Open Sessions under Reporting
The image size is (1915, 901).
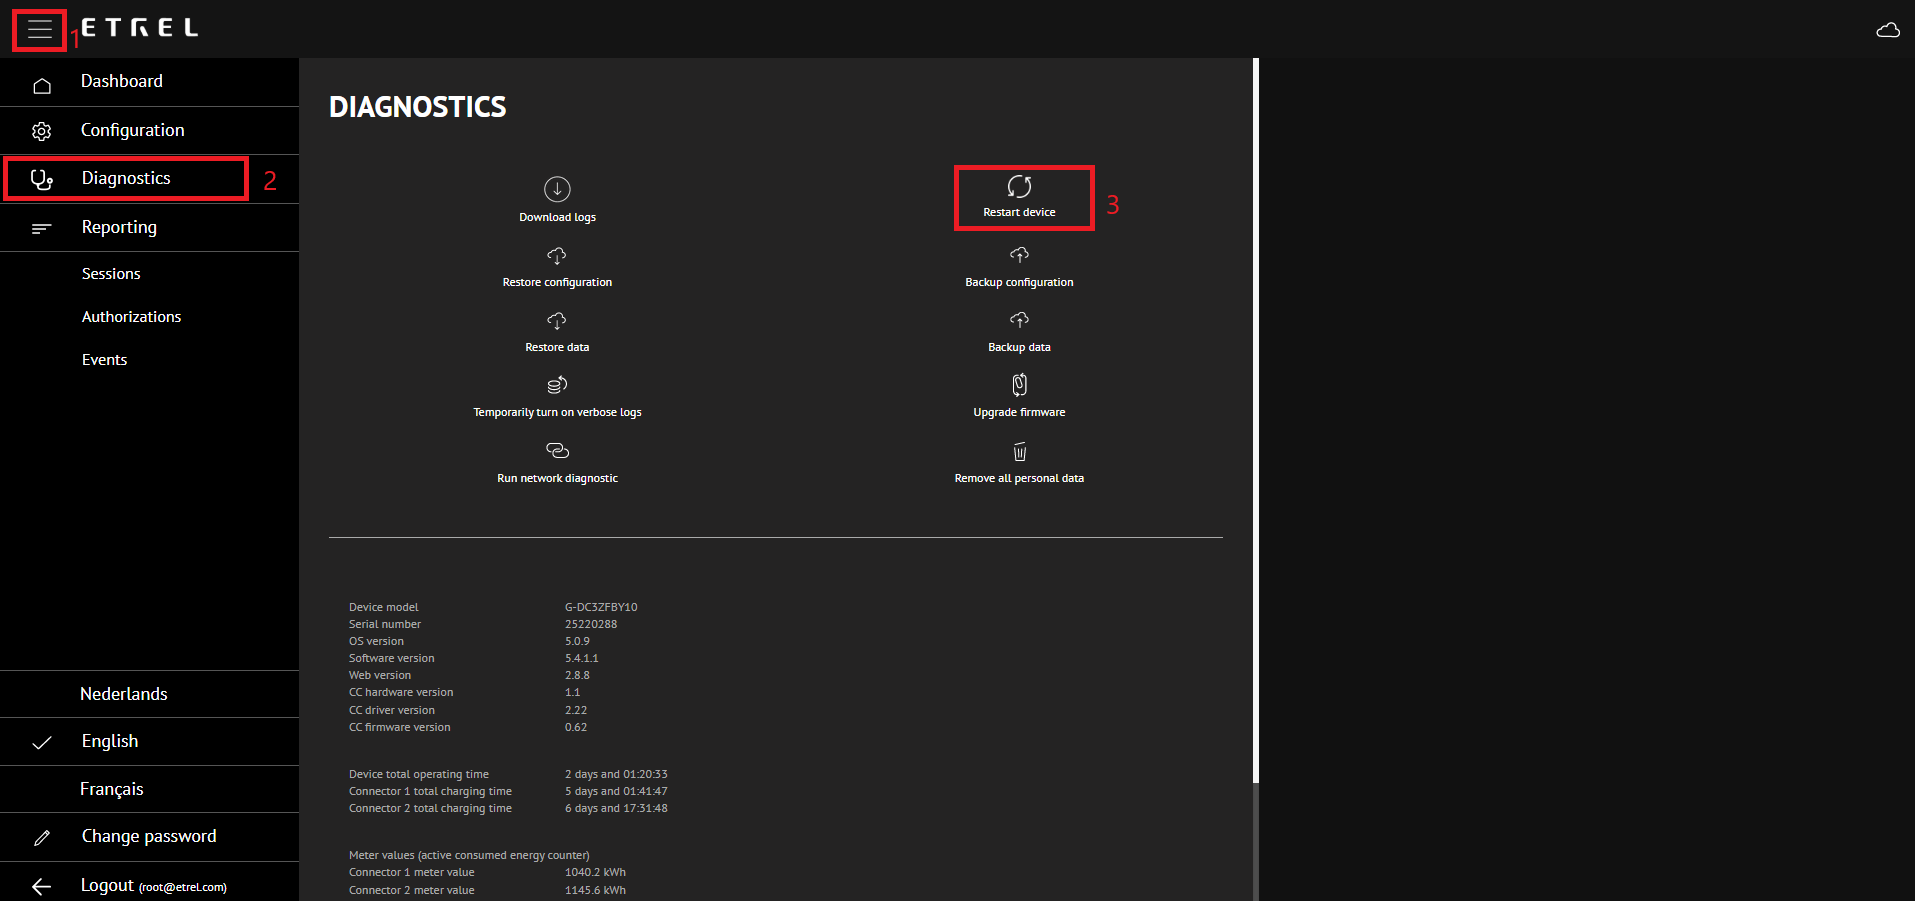pos(111,274)
